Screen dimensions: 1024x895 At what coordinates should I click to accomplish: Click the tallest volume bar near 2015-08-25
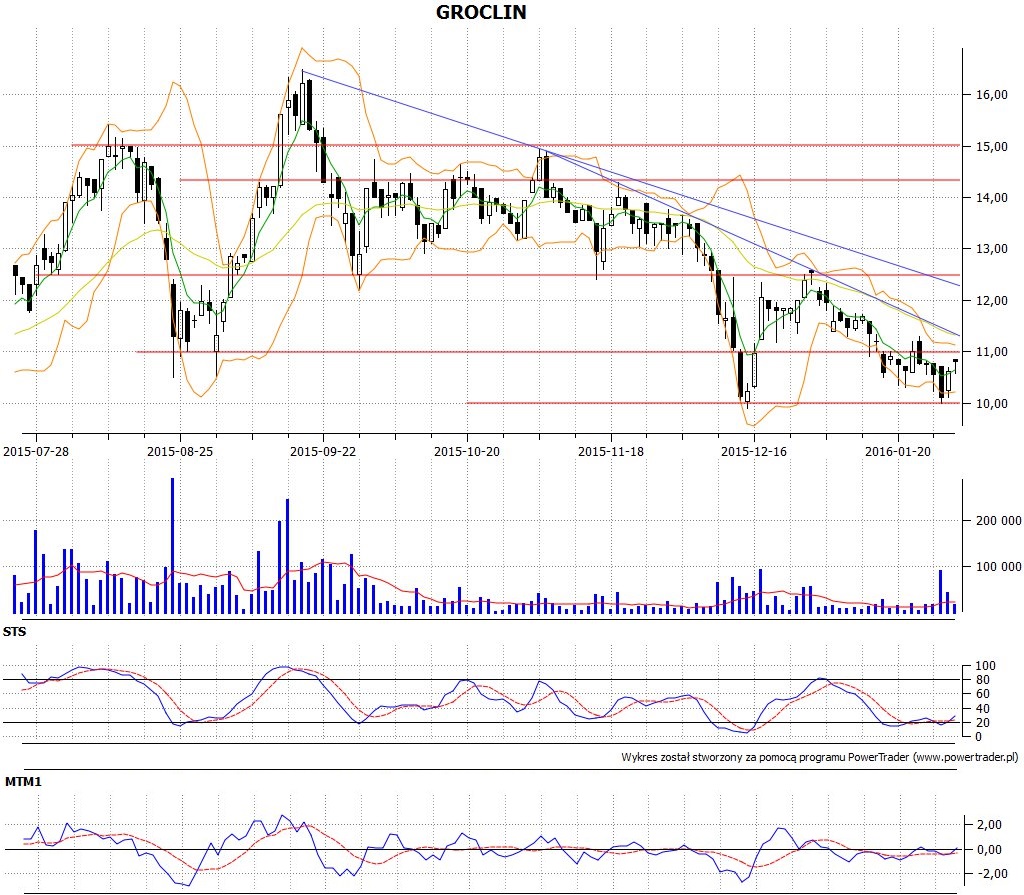(x=172, y=545)
